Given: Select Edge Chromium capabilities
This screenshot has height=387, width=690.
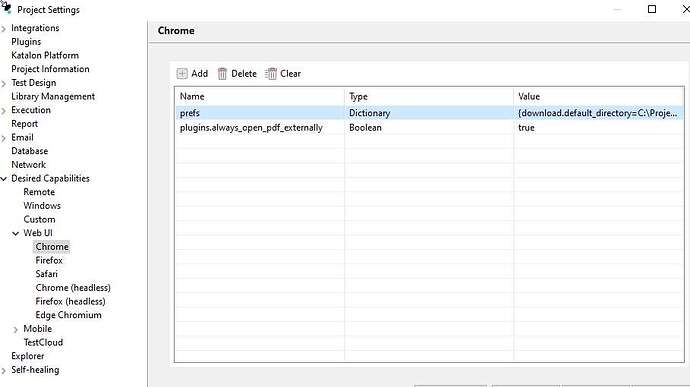Looking at the screenshot, I should point(68,315).
